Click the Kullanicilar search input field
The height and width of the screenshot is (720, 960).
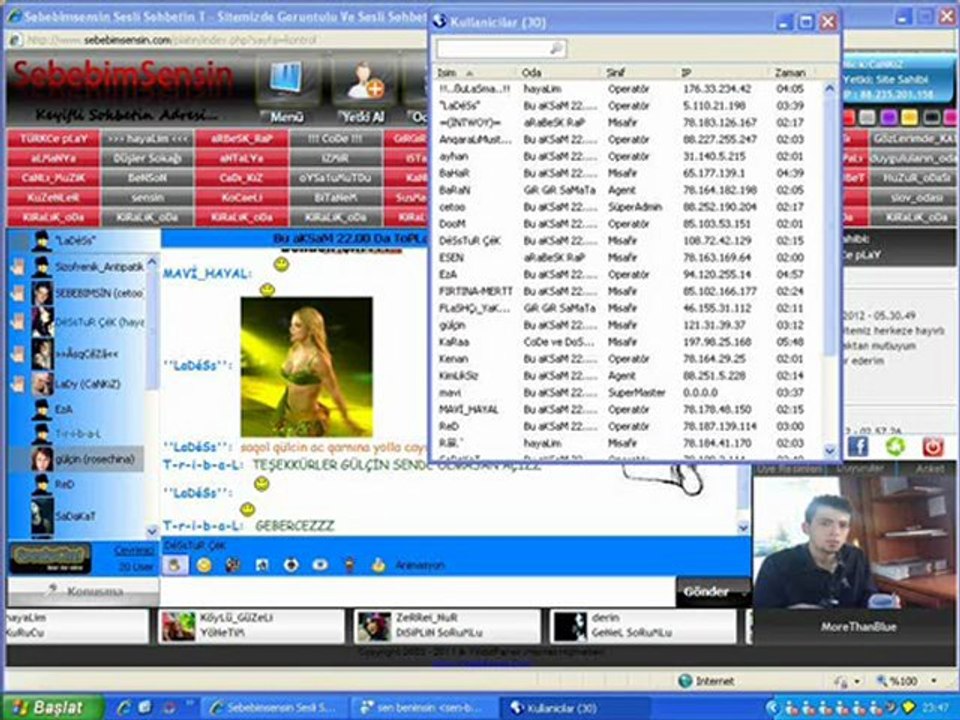click(501, 48)
